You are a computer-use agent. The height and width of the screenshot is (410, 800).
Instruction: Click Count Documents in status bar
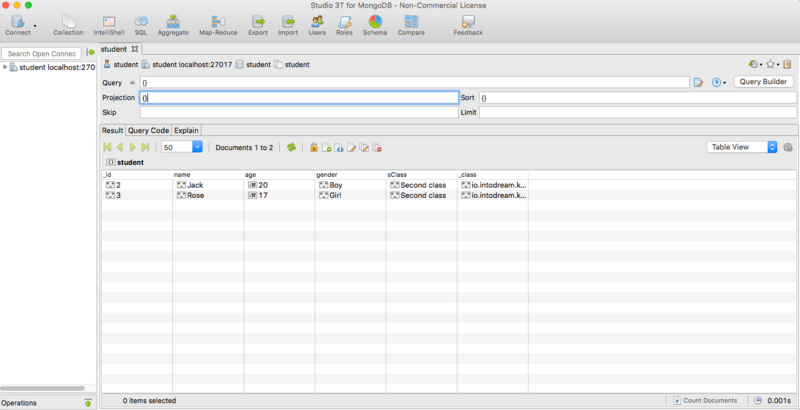coord(708,400)
